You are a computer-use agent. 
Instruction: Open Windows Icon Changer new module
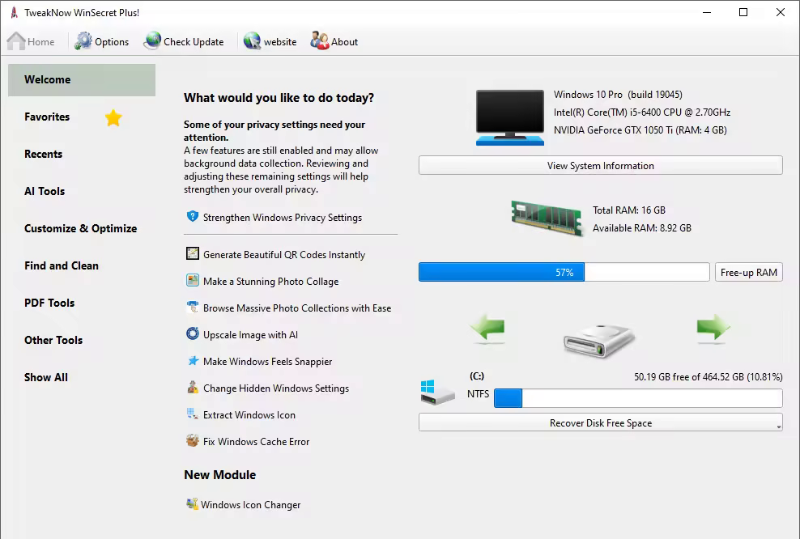tap(250, 505)
